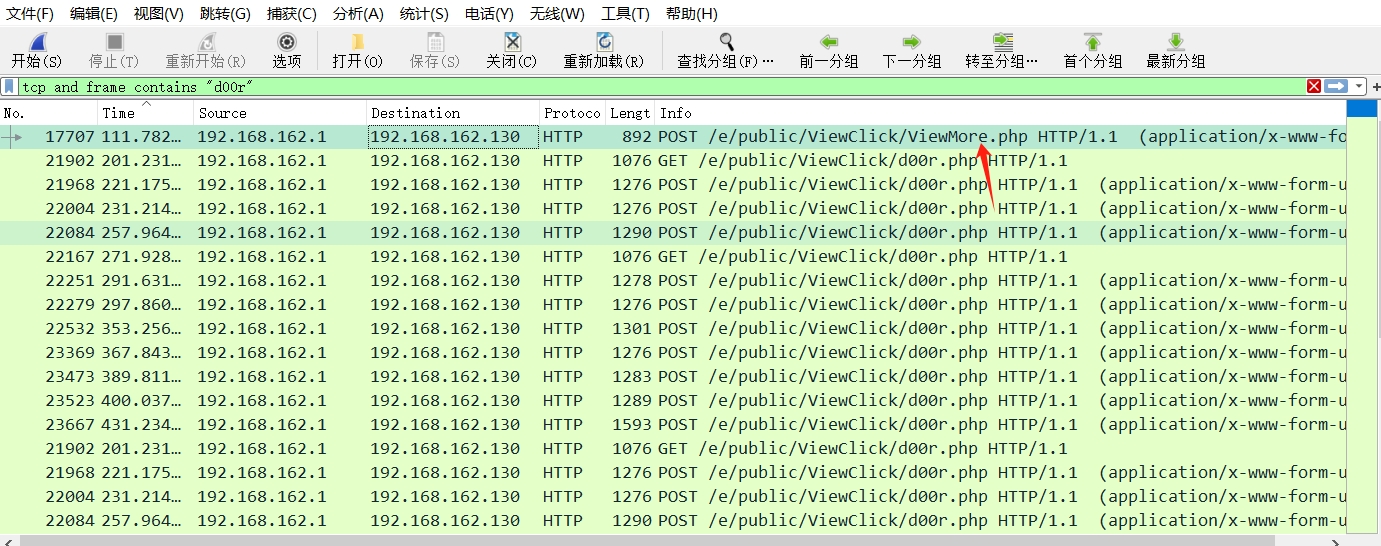Sort by the Source column header
1381x546 pixels.
(280, 113)
